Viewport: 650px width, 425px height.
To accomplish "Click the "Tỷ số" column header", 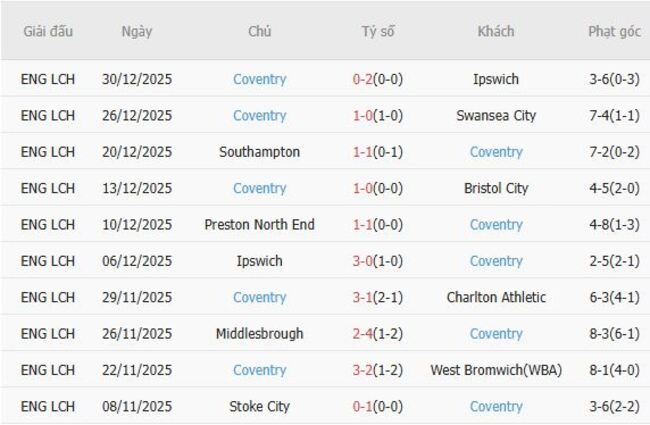I will tap(378, 32).
